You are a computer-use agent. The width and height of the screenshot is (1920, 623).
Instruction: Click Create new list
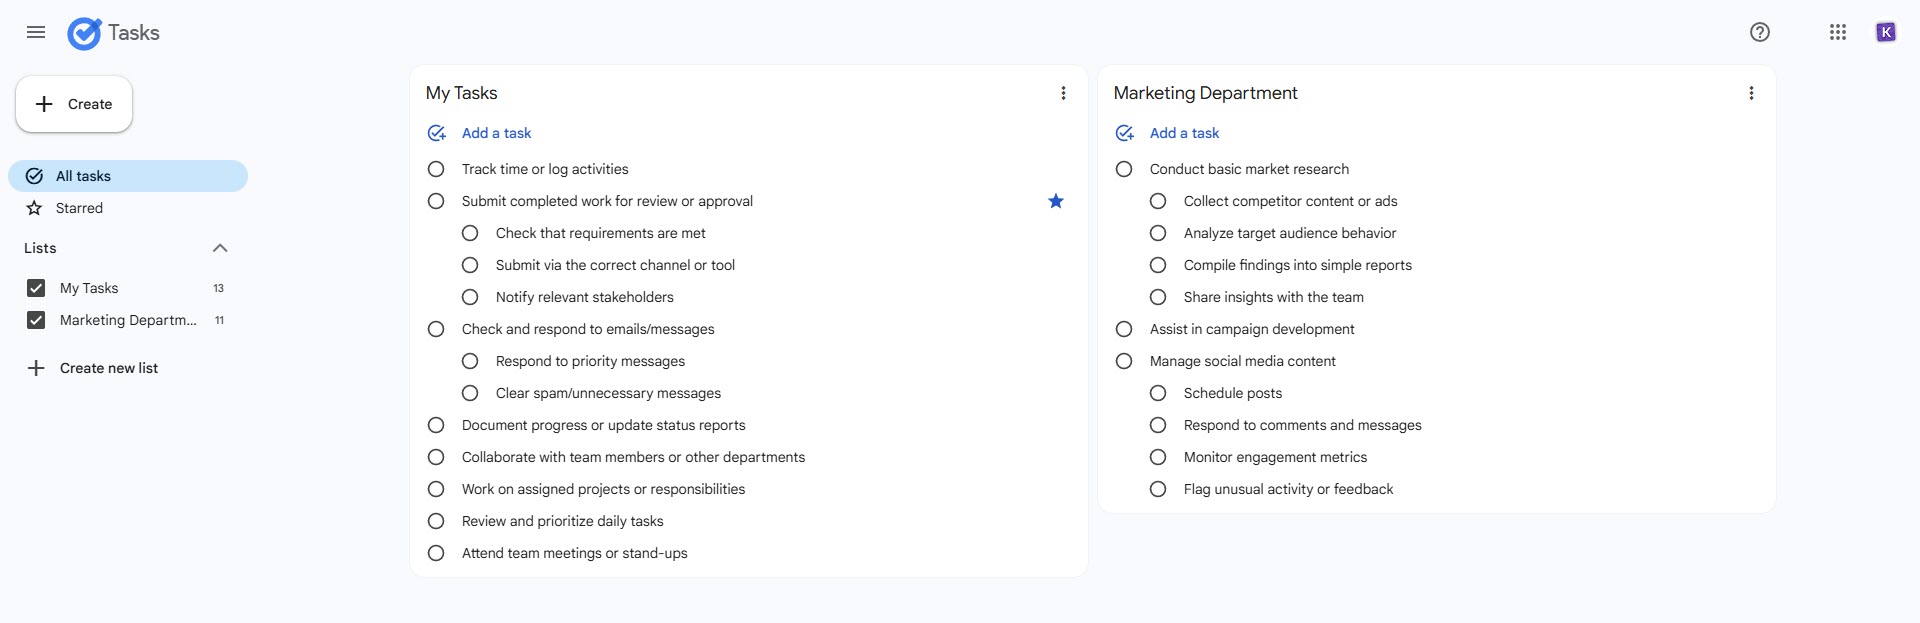109,368
